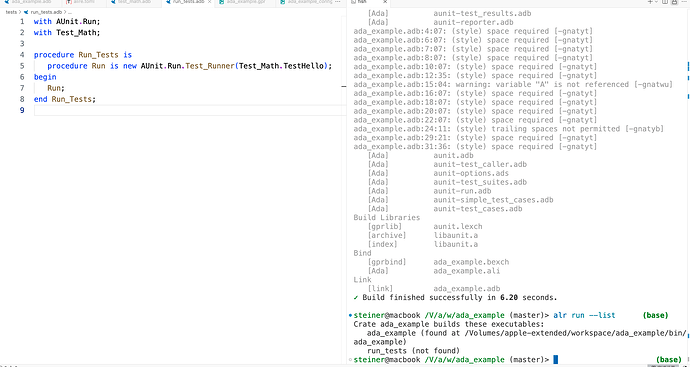The image size is (690, 367).
Task: Click the terminal vertical scrollbar
Action: [x=687, y=185]
